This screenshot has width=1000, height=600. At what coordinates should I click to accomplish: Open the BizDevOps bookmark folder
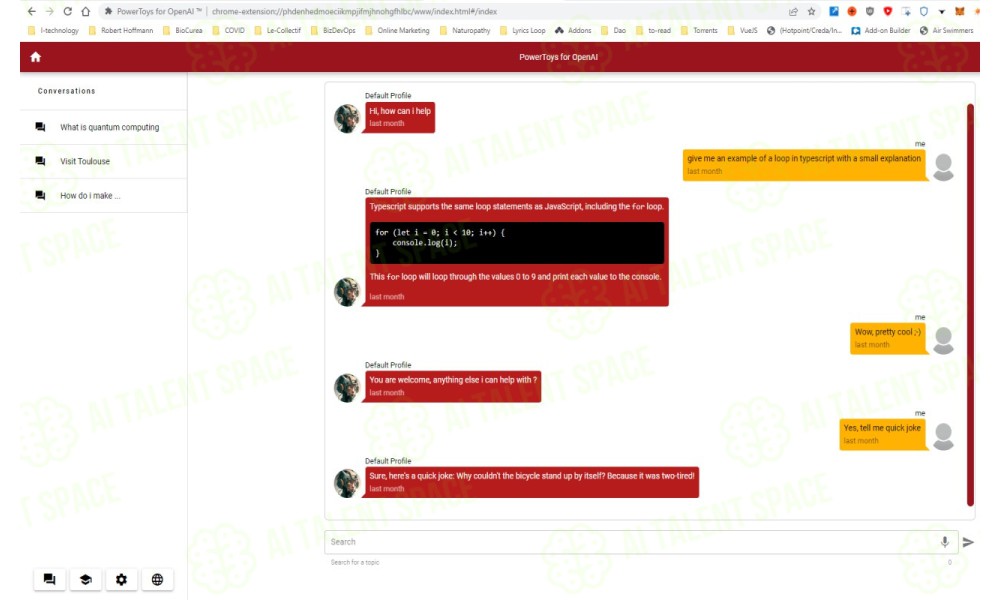point(333,31)
